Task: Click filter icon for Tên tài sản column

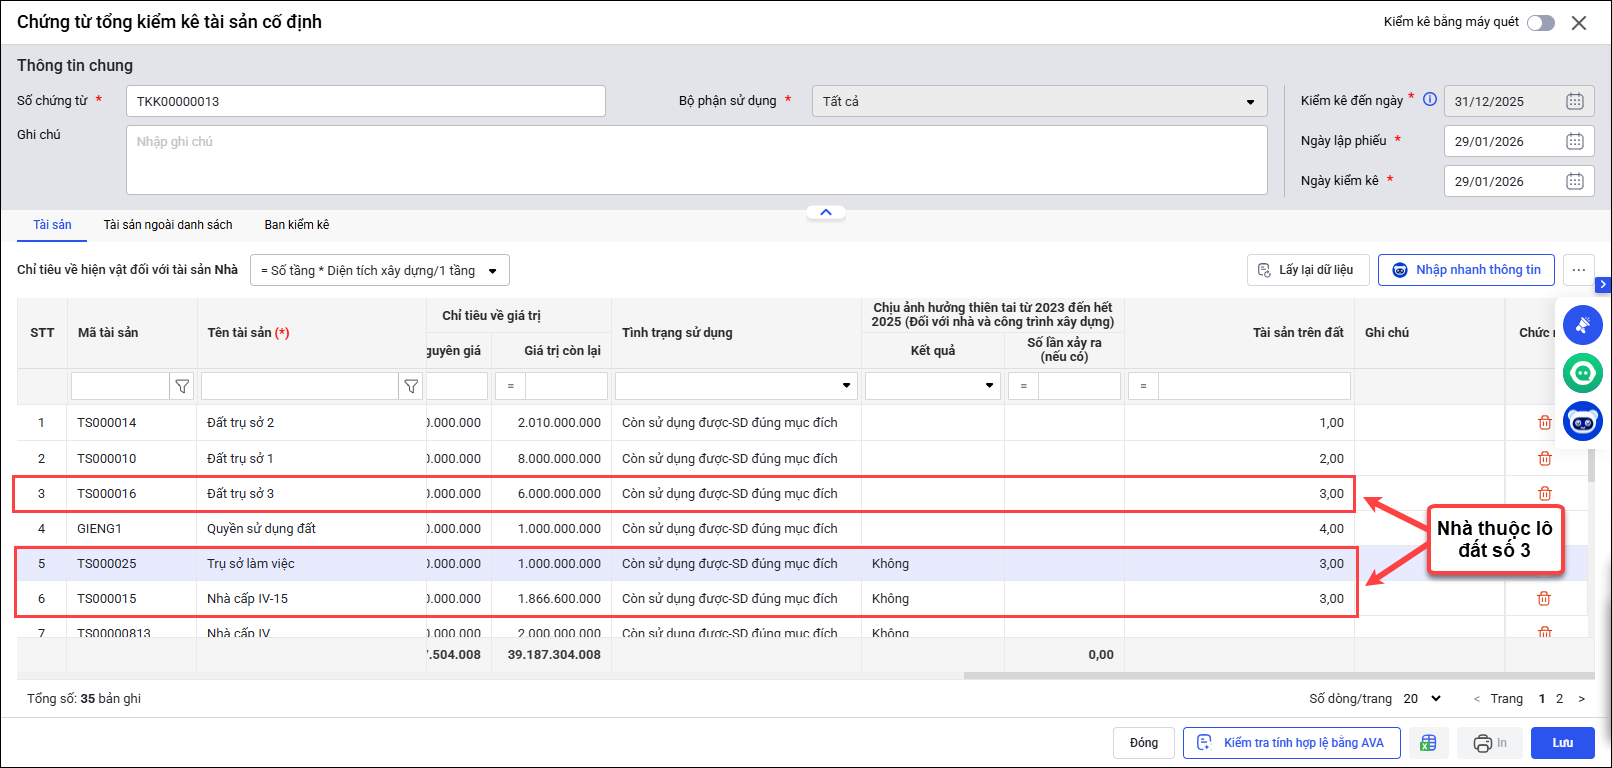Action: pyautogui.click(x=411, y=386)
